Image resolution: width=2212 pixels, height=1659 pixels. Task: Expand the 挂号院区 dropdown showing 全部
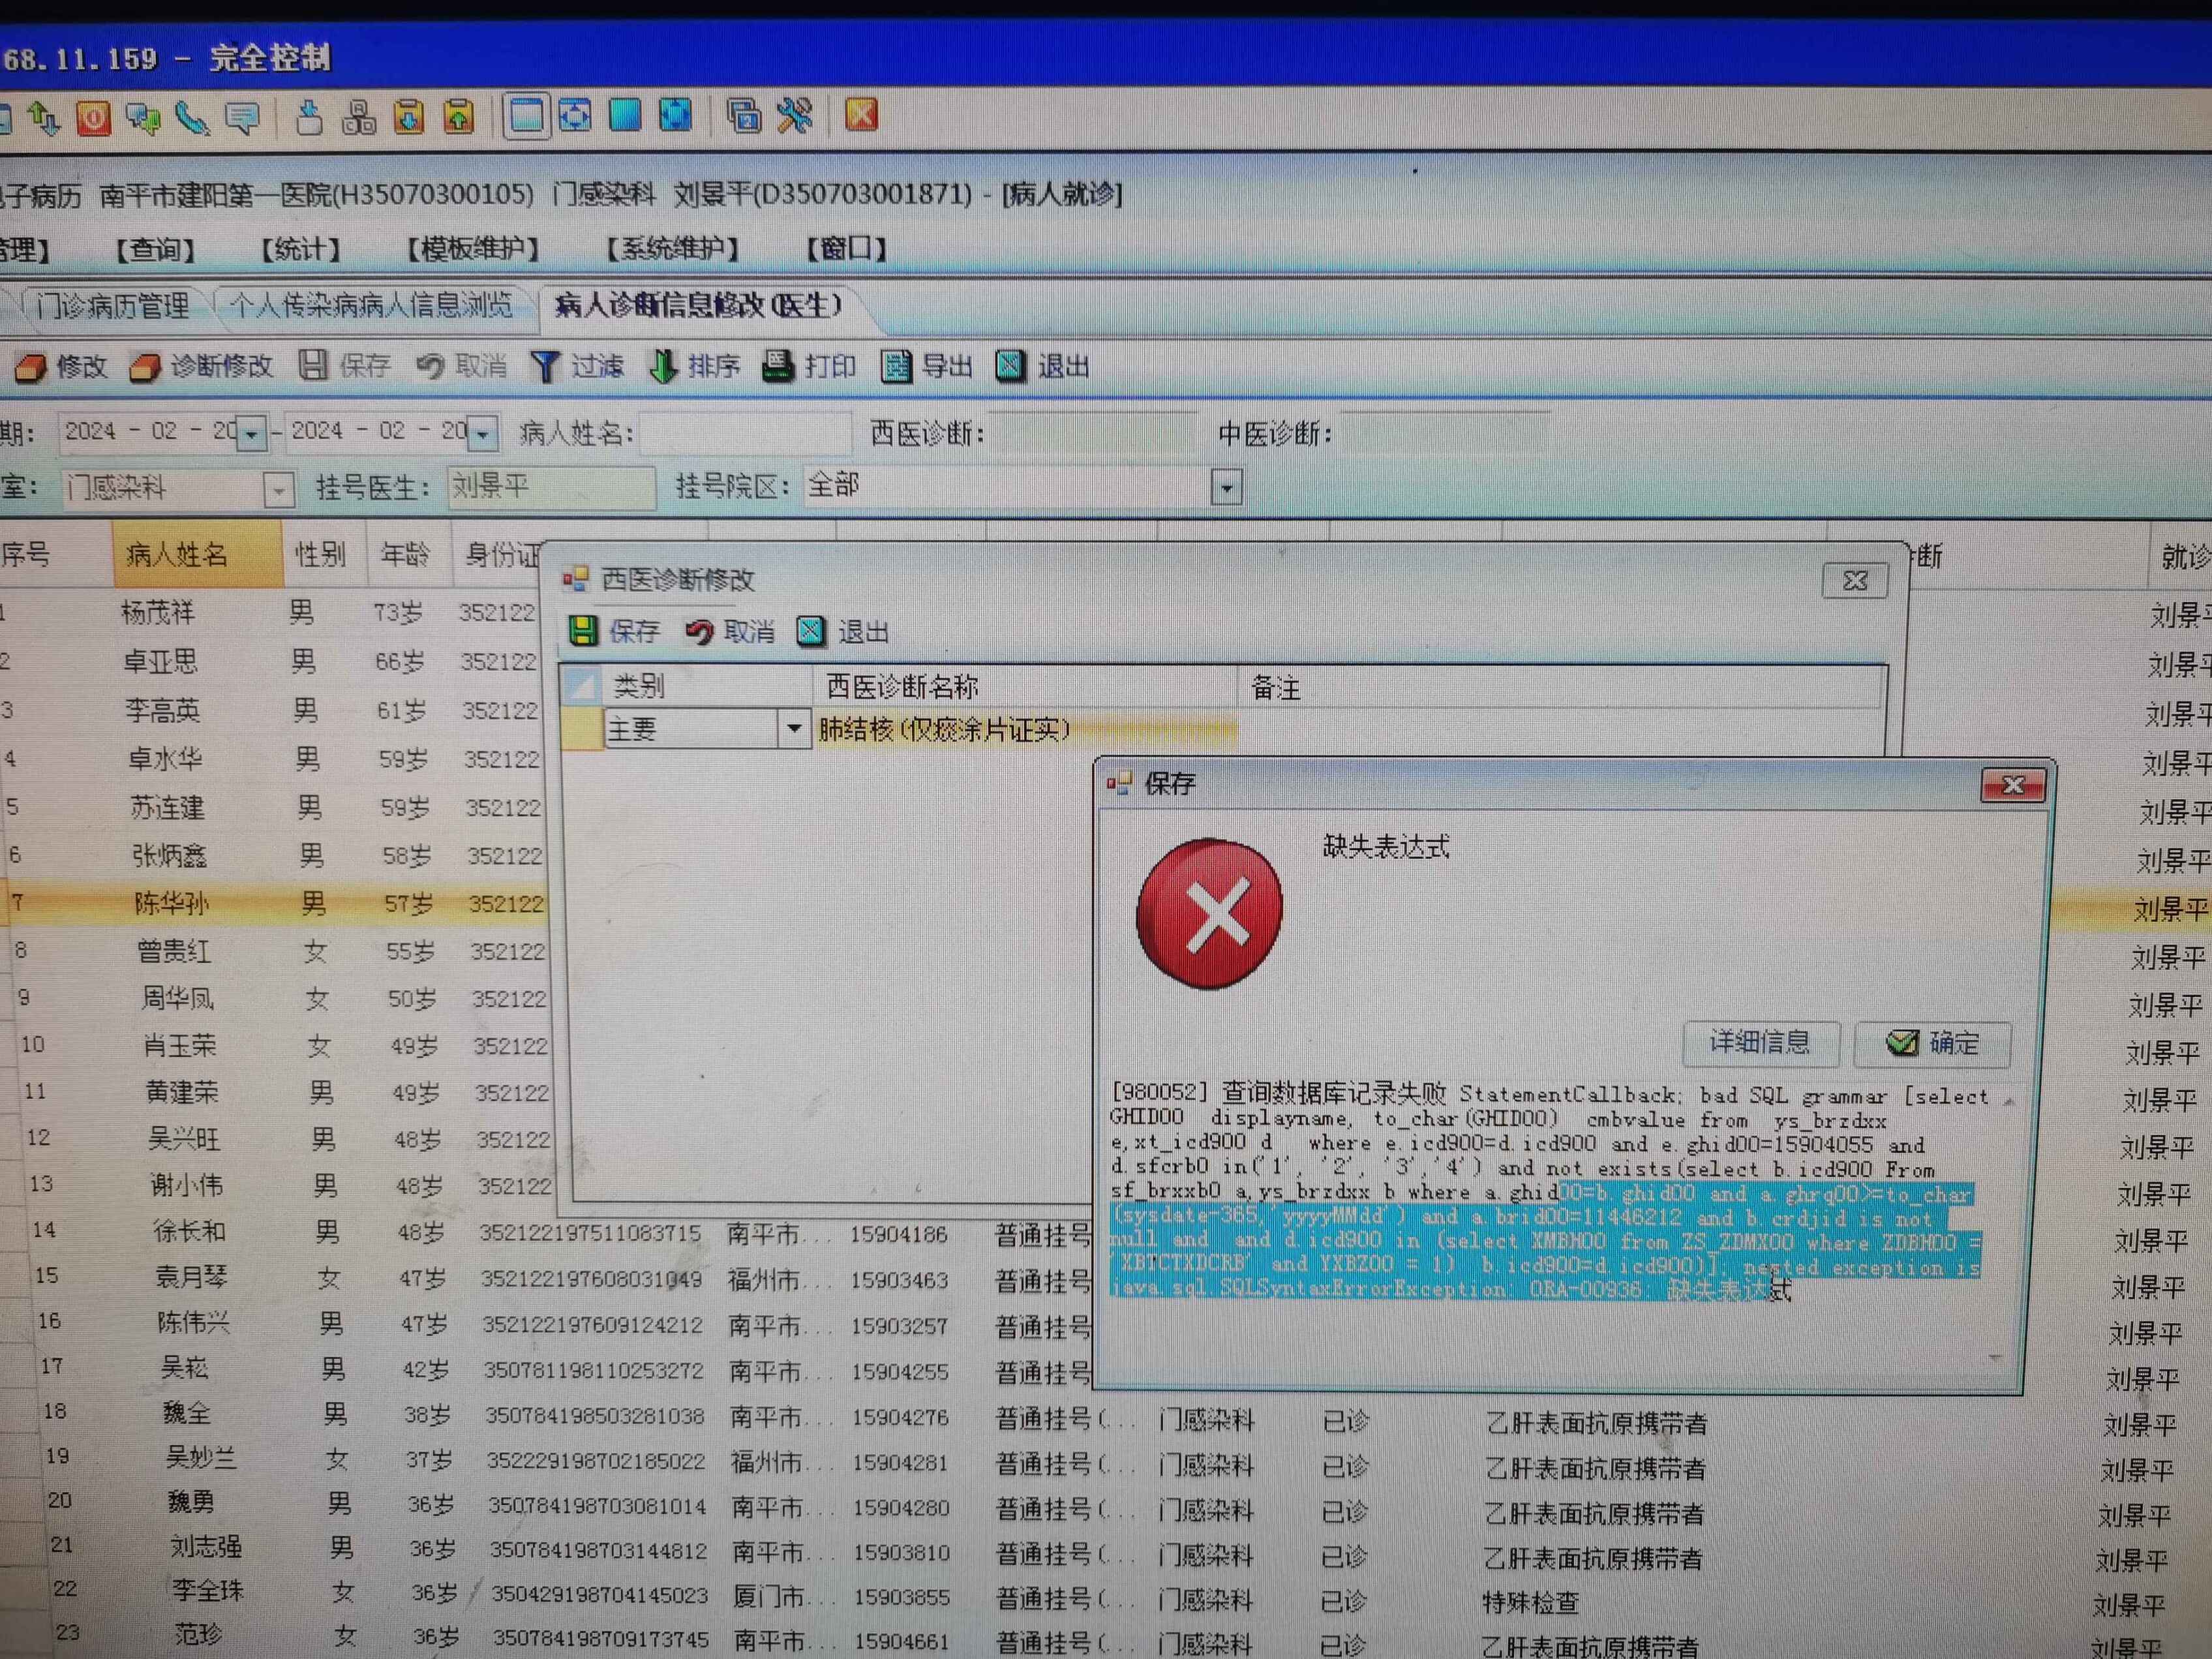(x=1227, y=488)
